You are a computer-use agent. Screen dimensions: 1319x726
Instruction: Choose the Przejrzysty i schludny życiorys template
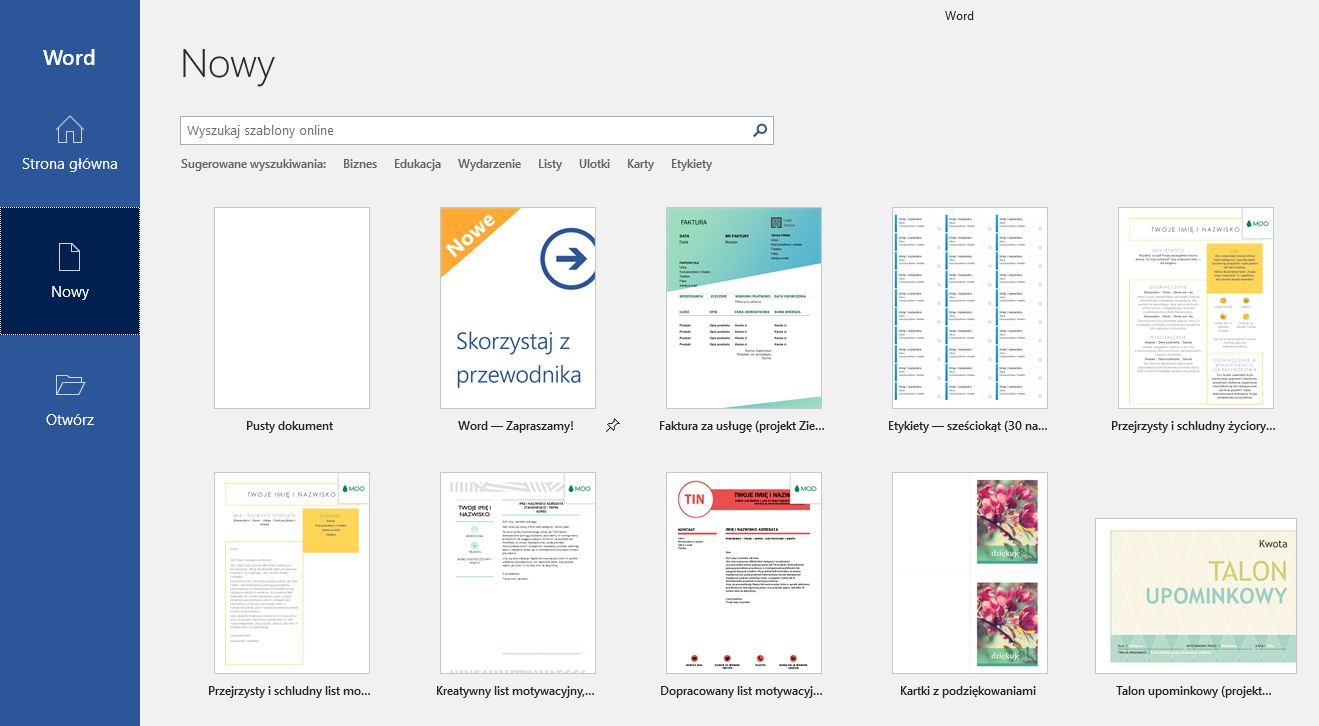pyautogui.click(x=1195, y=307)
